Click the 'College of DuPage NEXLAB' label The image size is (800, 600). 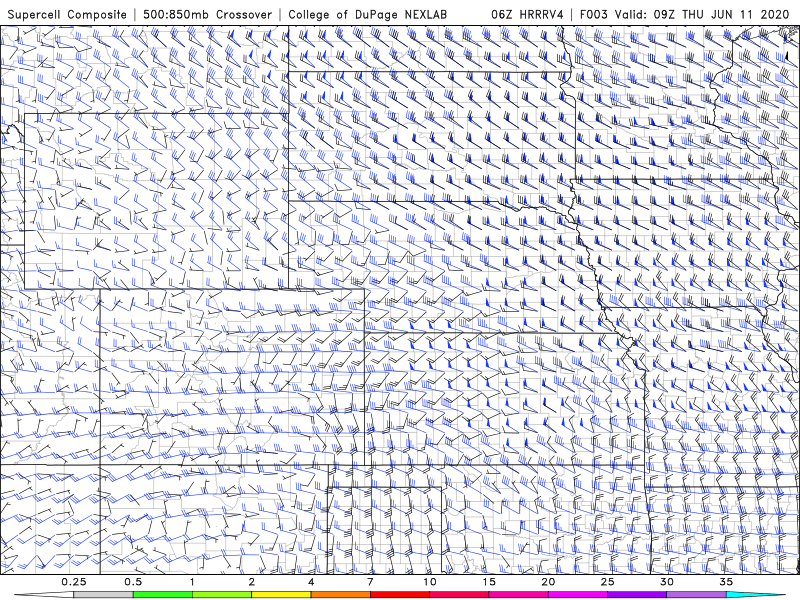click(367, 14)
